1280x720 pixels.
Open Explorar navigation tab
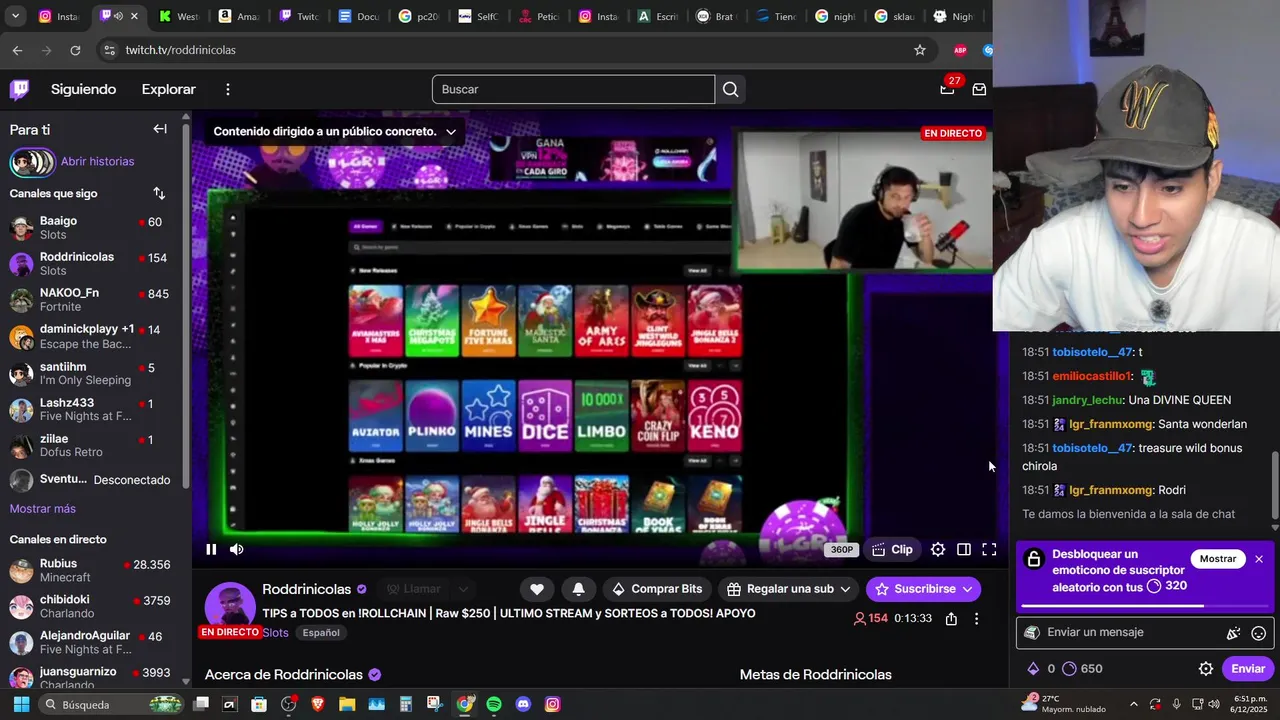[169, 89]
